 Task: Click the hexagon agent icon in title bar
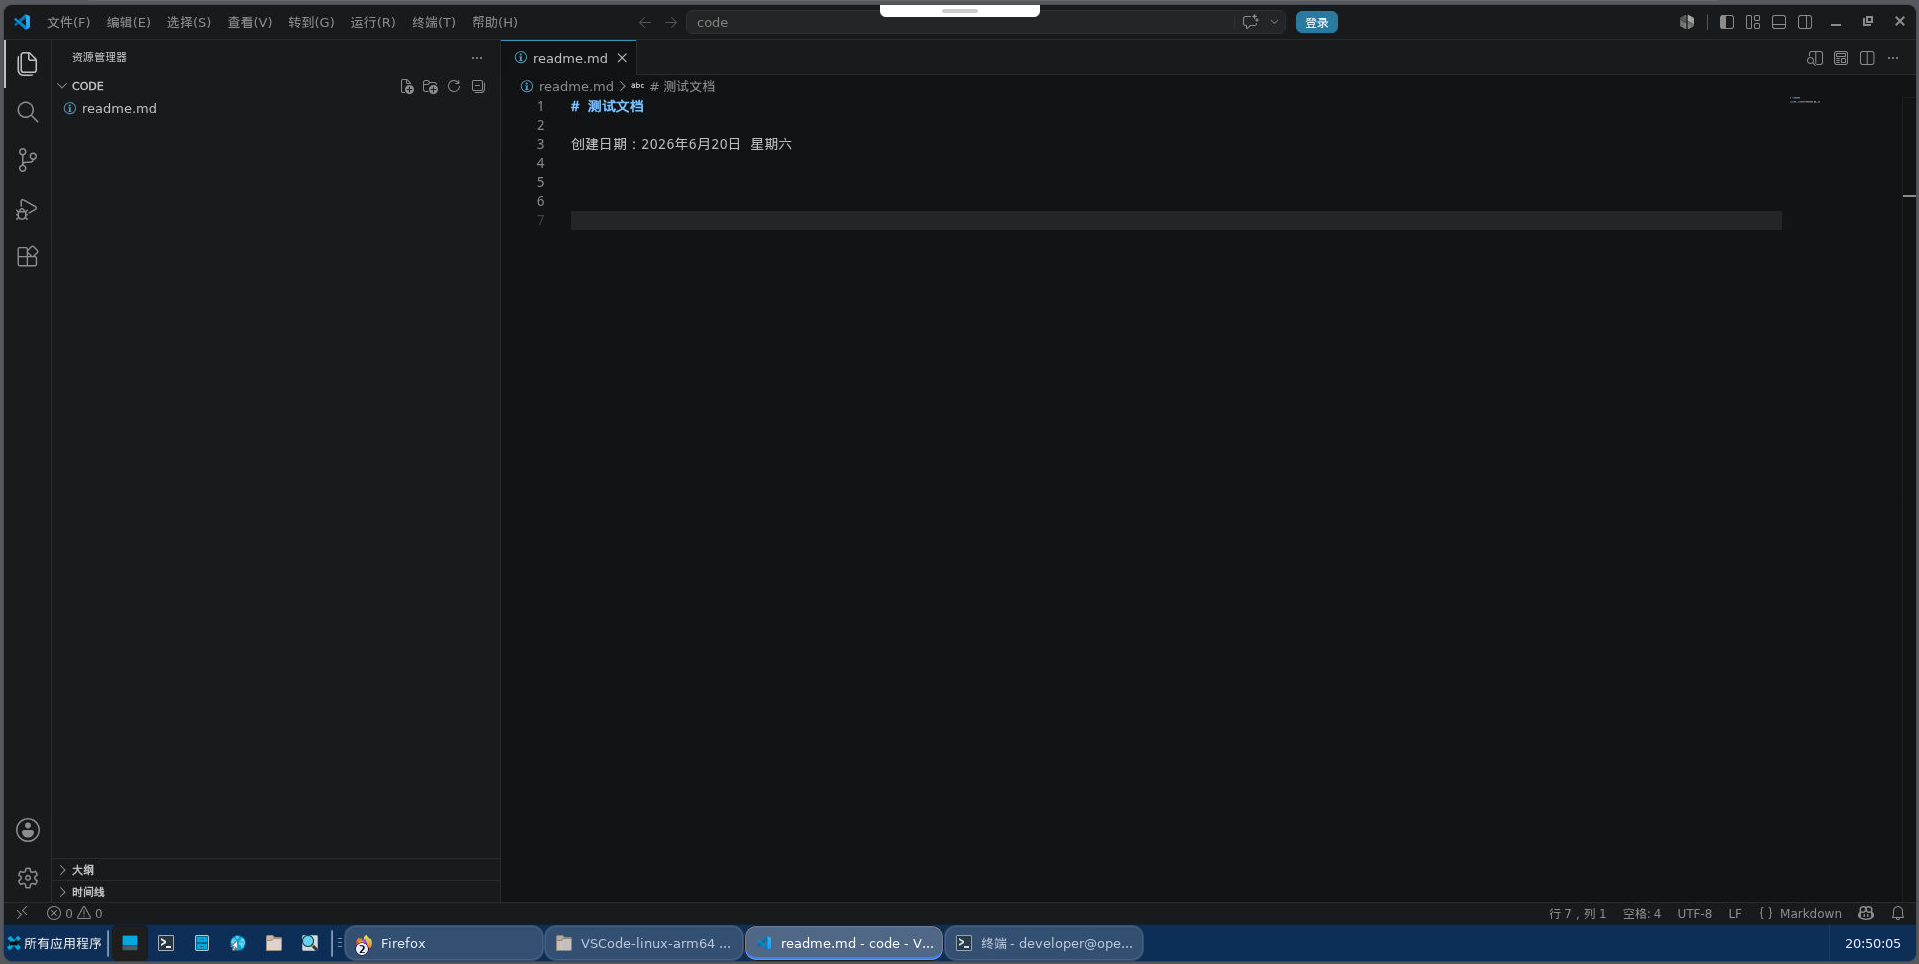coord(1687,22)
